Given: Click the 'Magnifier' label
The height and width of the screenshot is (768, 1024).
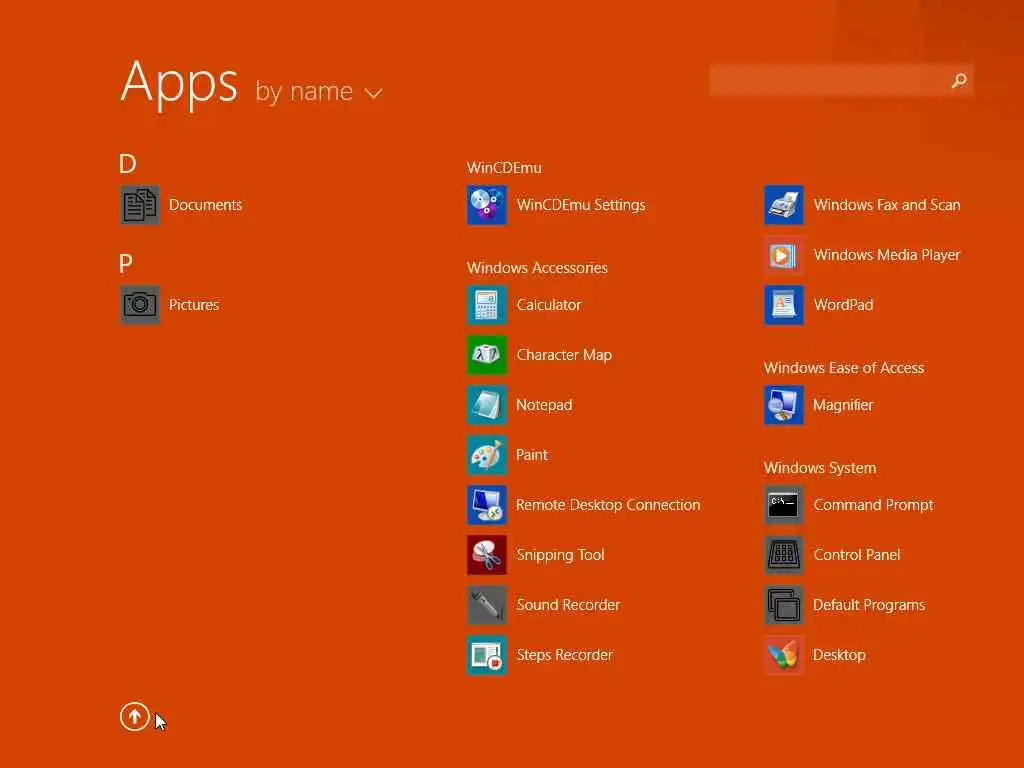Looking at the screenshot, I should tap(842, 405).
